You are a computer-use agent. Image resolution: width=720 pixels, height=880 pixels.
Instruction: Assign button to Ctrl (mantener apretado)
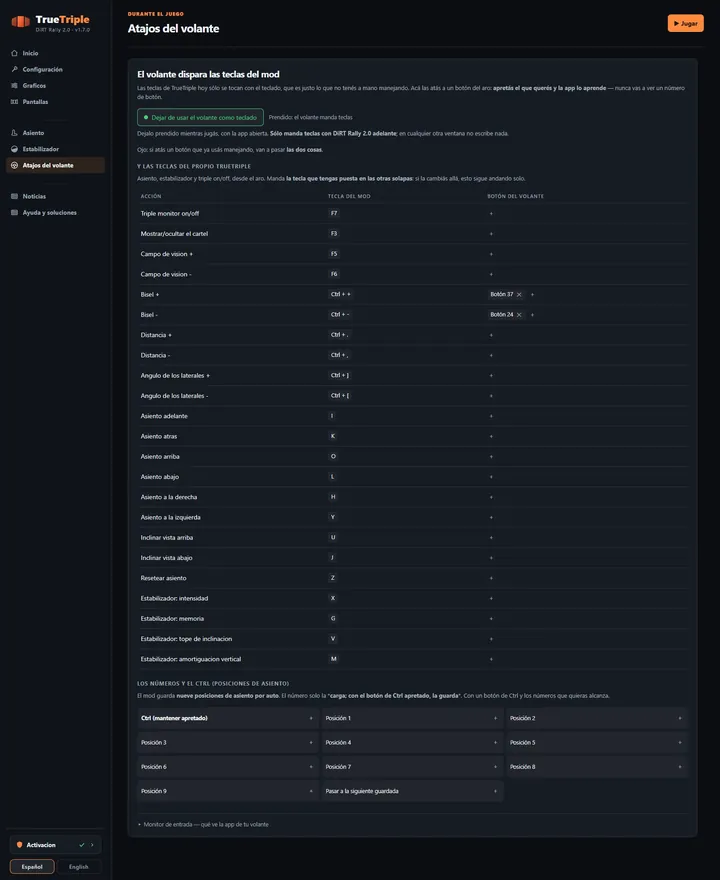point(311,718)
